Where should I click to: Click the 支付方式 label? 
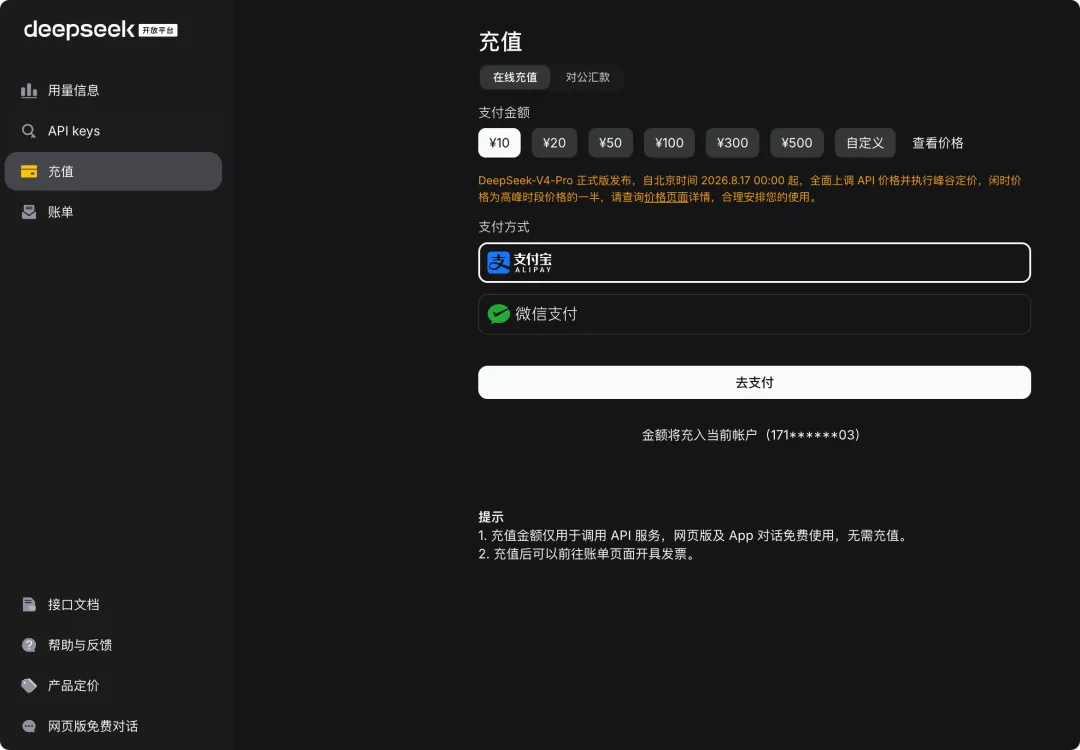[504, 227]
